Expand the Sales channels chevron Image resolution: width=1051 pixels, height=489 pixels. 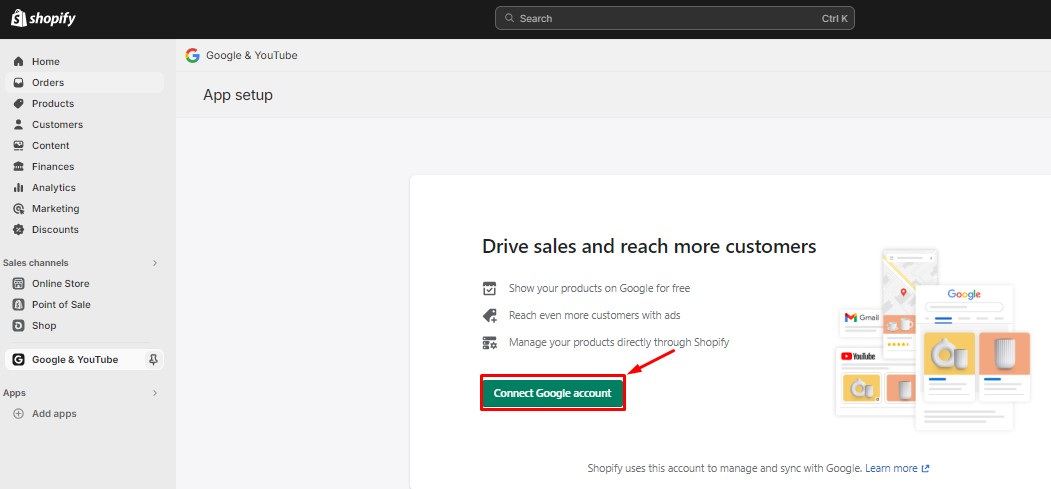[155, 263]
